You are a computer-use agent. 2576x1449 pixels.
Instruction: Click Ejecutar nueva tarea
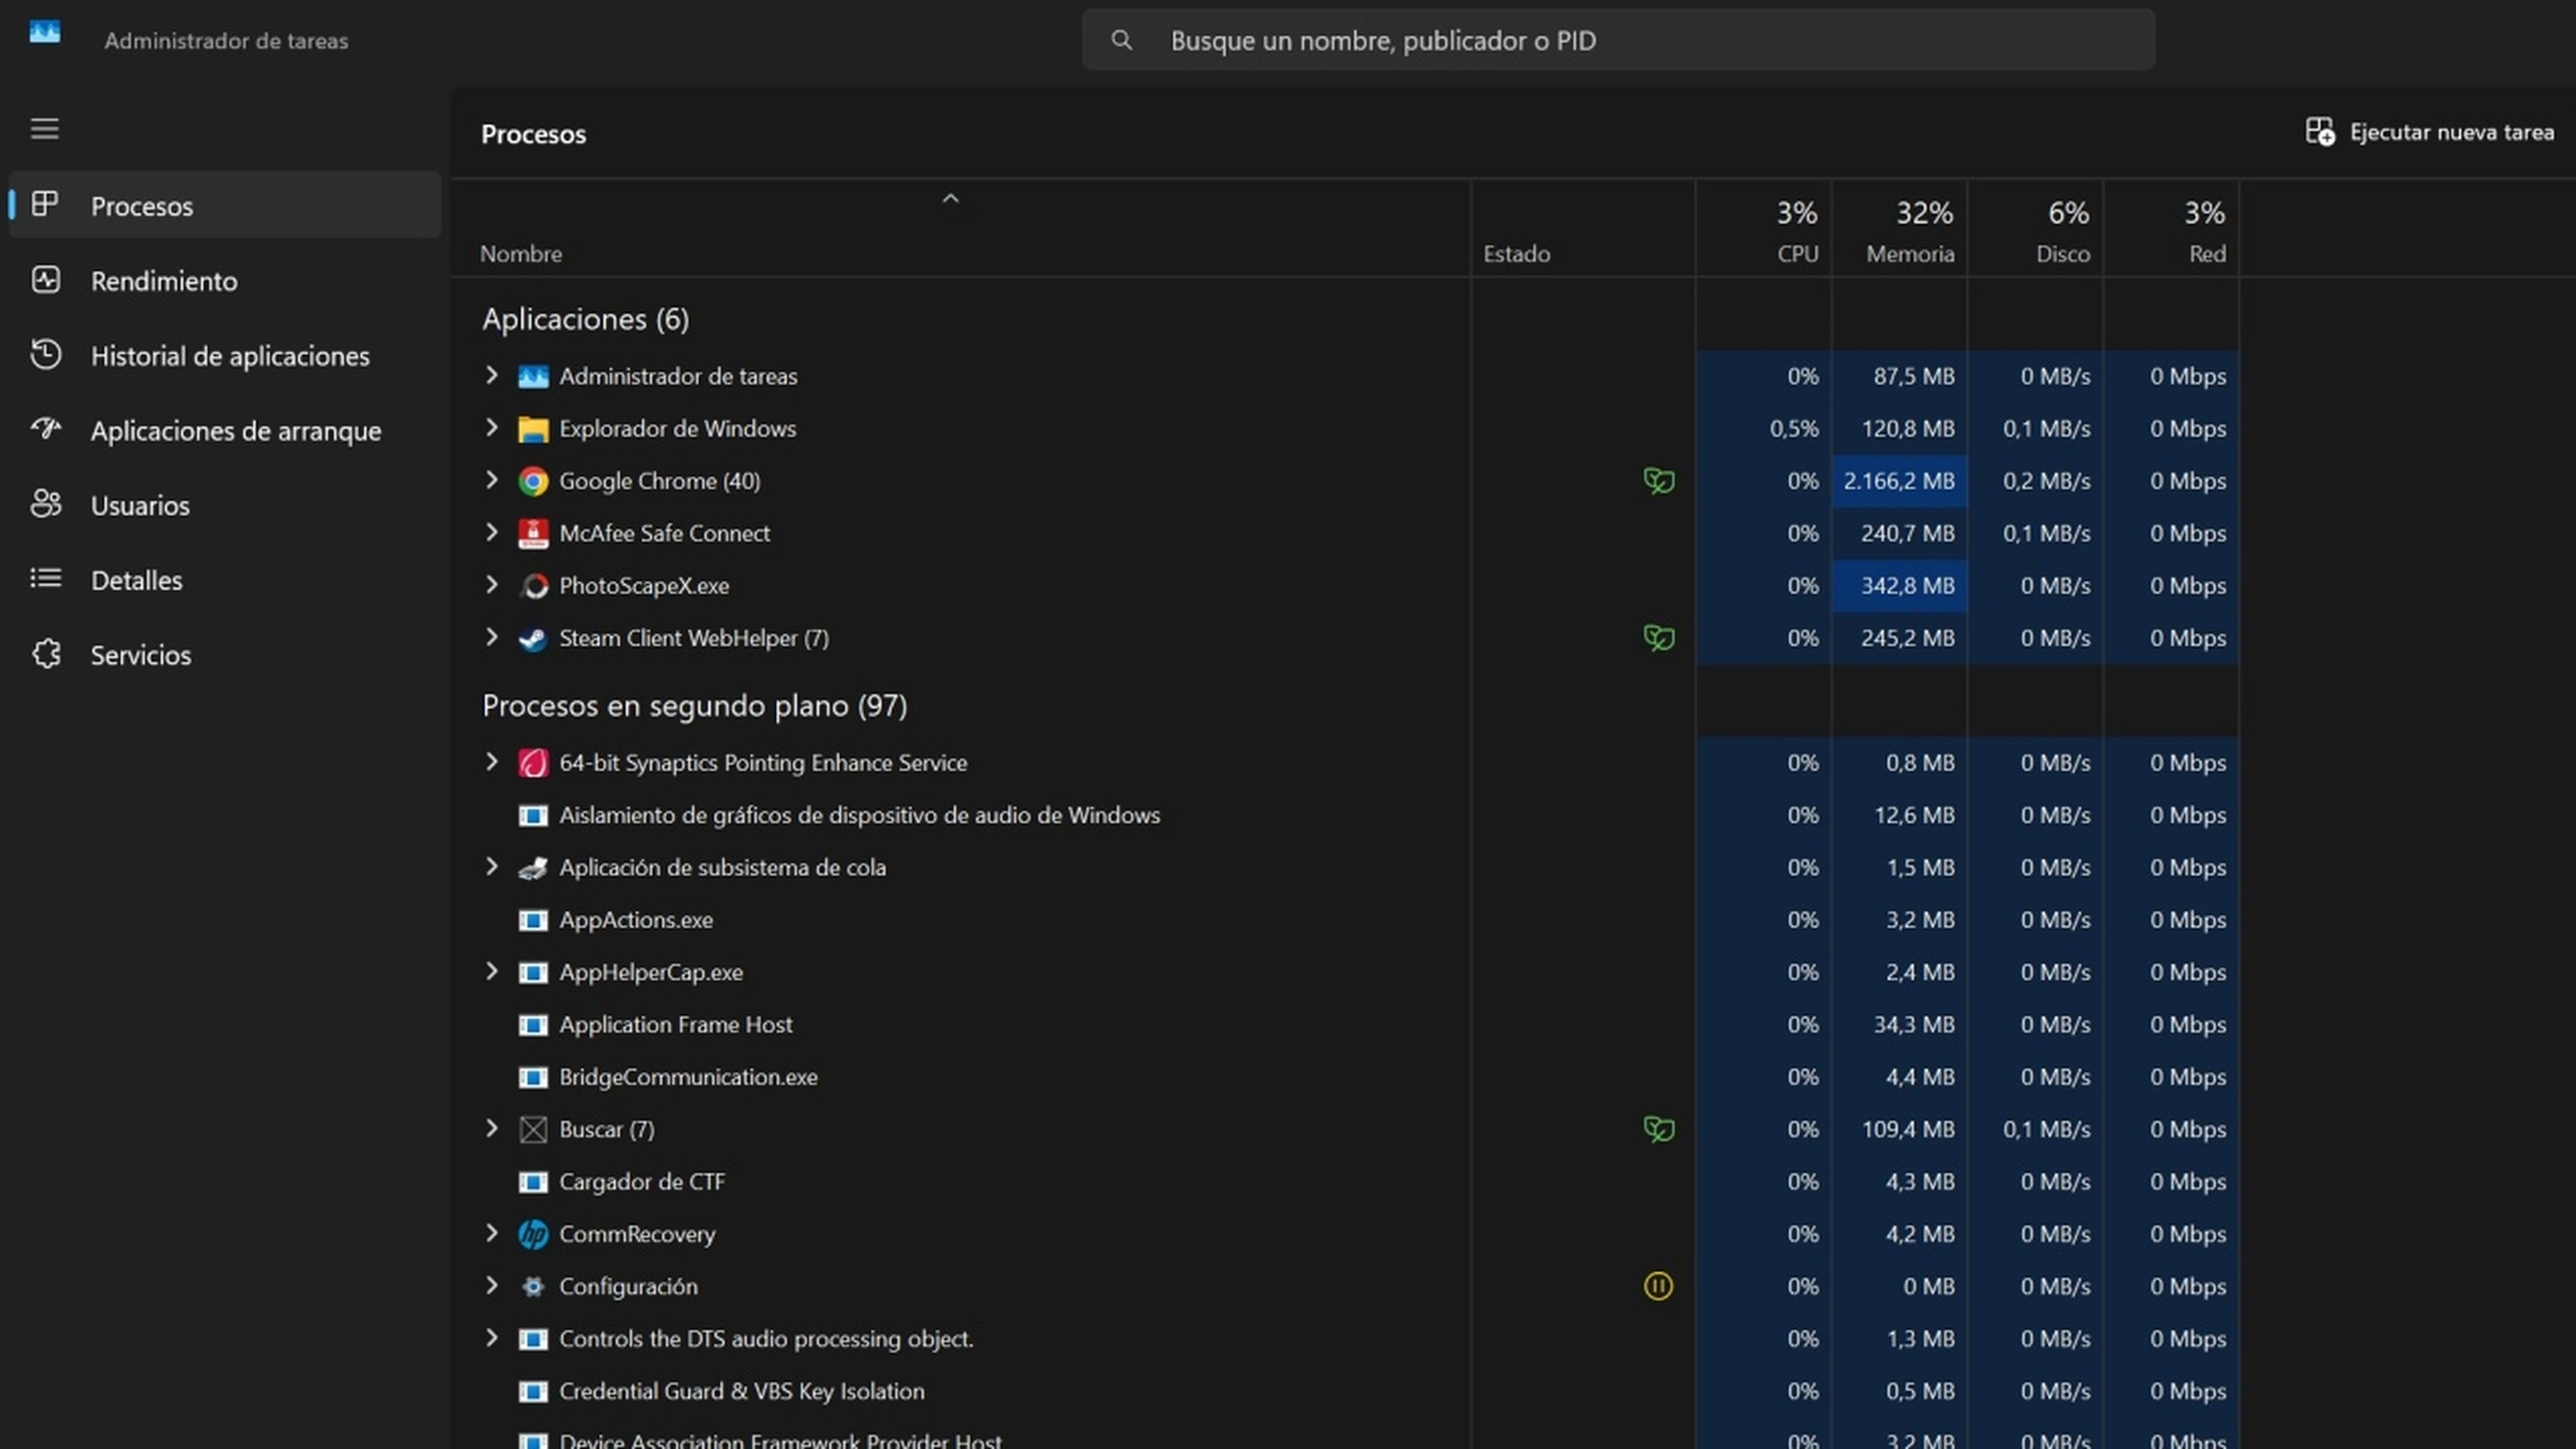pyautogui.click(x=2429, y=132)
